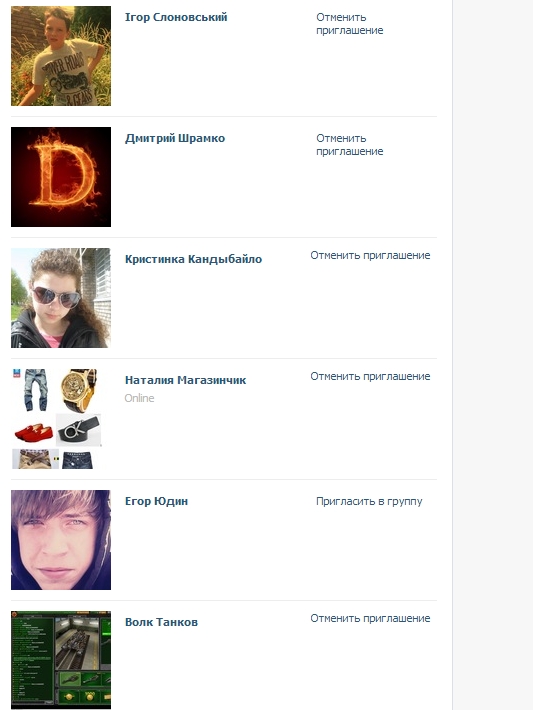Click the Online status under Наталия Магазинчик

tap(139, 398)
